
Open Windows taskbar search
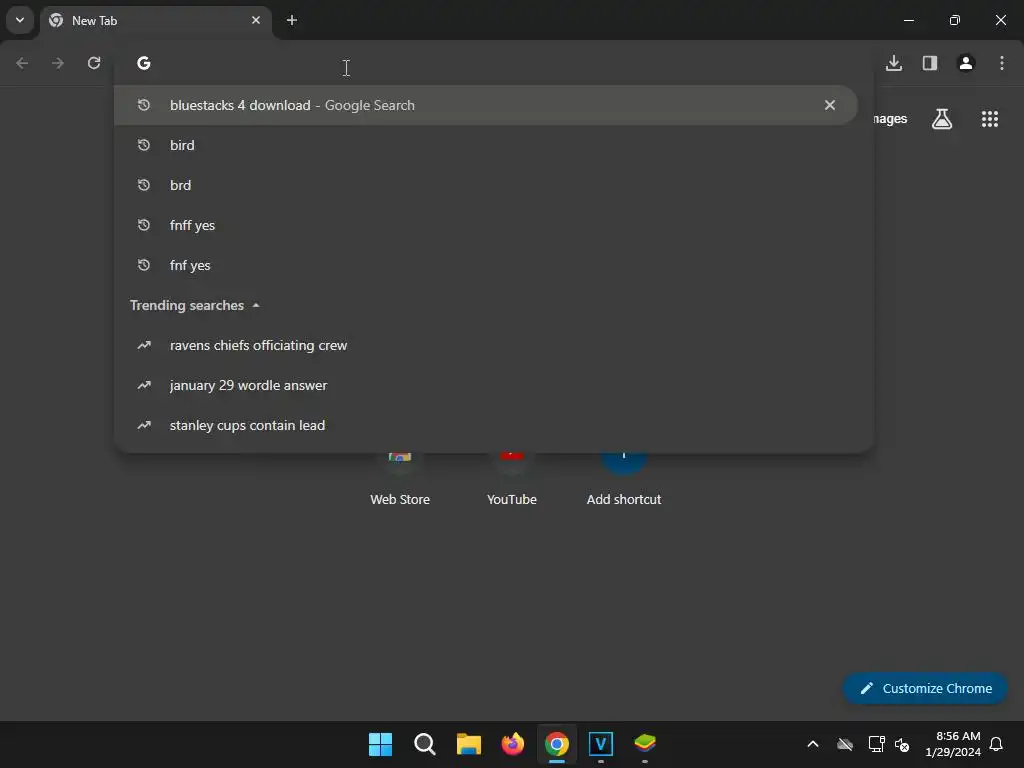424,744
